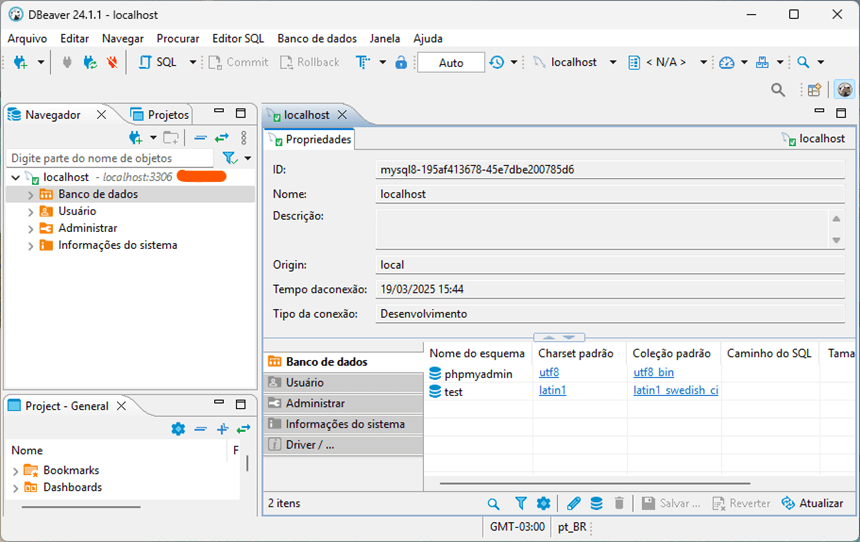Expand Informações do sistema tree node

pyautogui.click(x=31, y=246)
